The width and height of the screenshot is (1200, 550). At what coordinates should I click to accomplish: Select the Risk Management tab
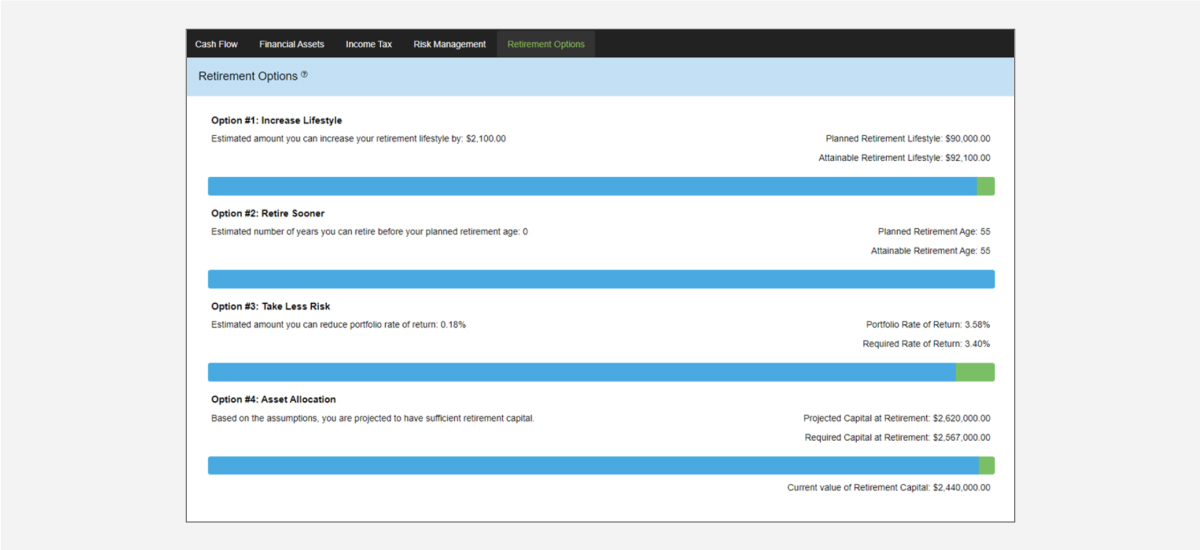click(x=449, y=44)
